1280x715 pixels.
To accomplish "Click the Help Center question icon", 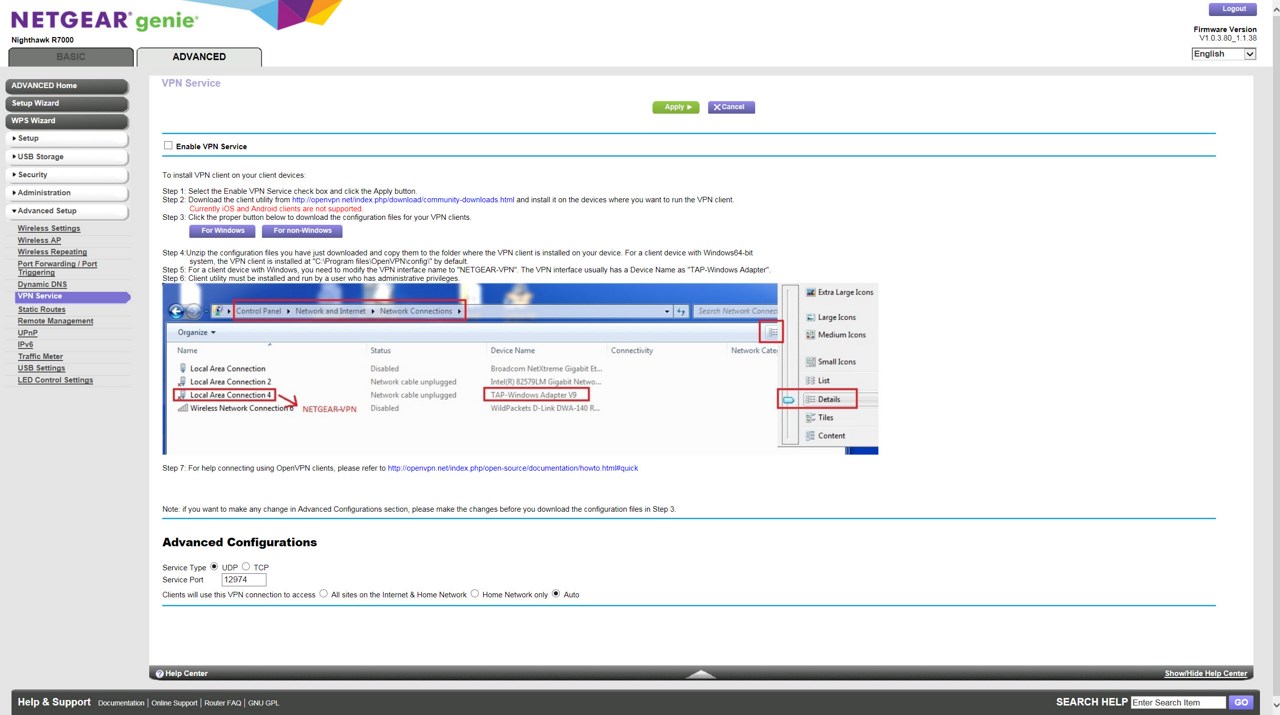I will 160,674.
